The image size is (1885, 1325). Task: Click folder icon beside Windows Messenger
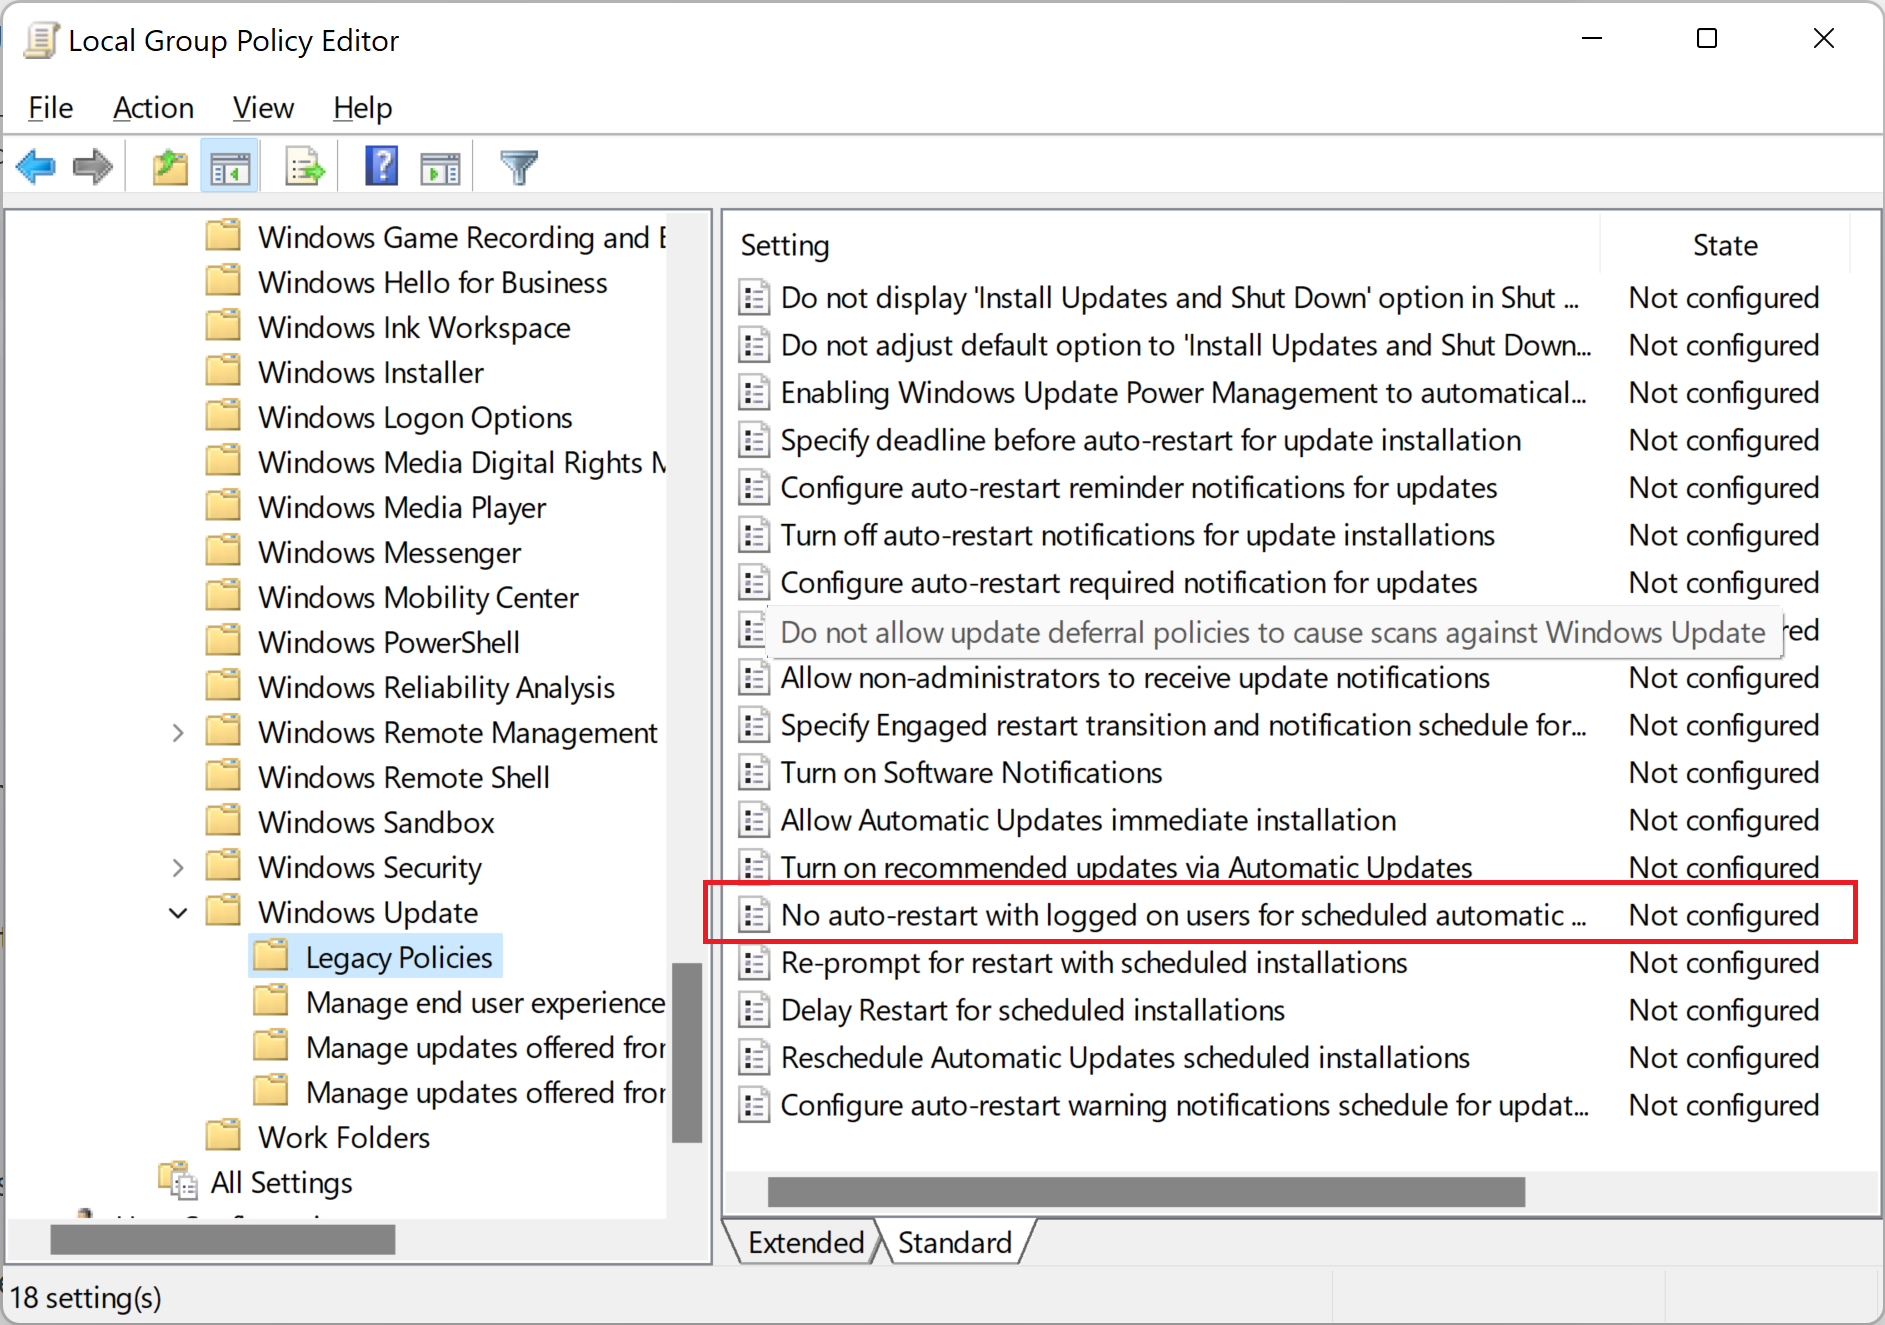223,550
